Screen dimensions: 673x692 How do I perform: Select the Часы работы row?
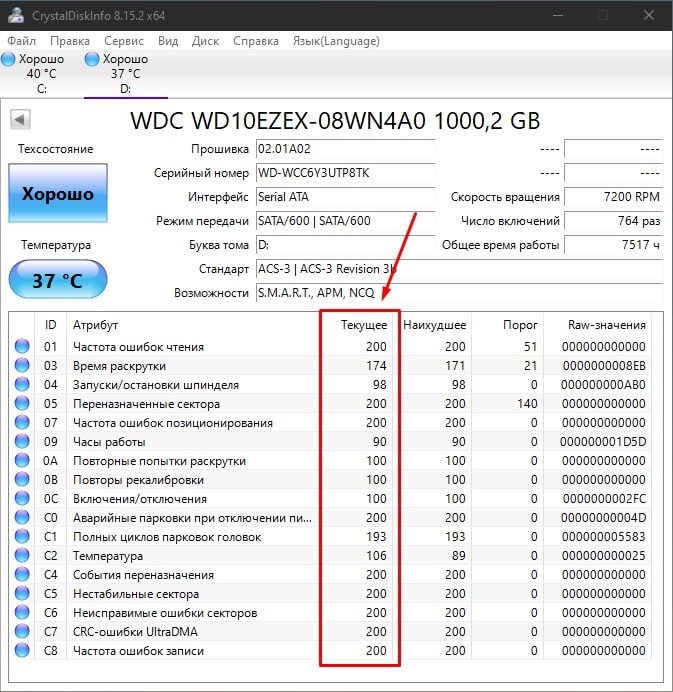coord(331,441)
